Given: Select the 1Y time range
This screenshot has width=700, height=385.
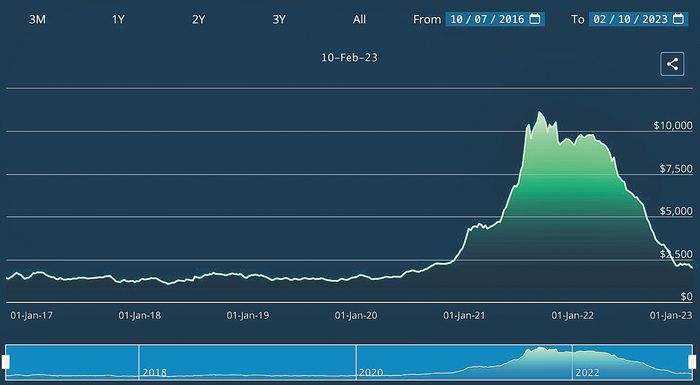Looking at the screenshot, I should click(118, 20).
